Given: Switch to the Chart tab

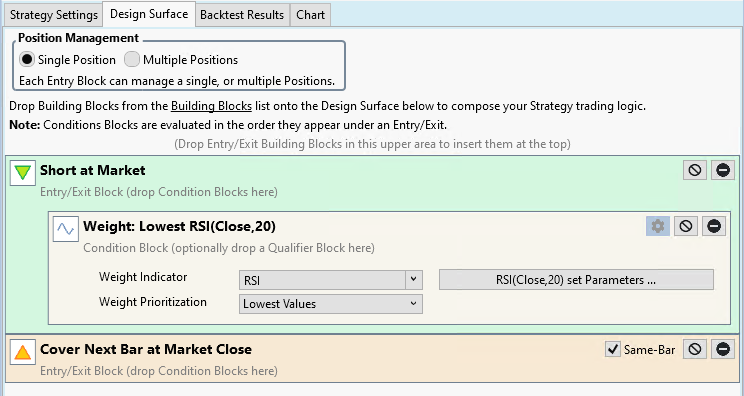Looking at the screenshot, I should pos(310,15).
